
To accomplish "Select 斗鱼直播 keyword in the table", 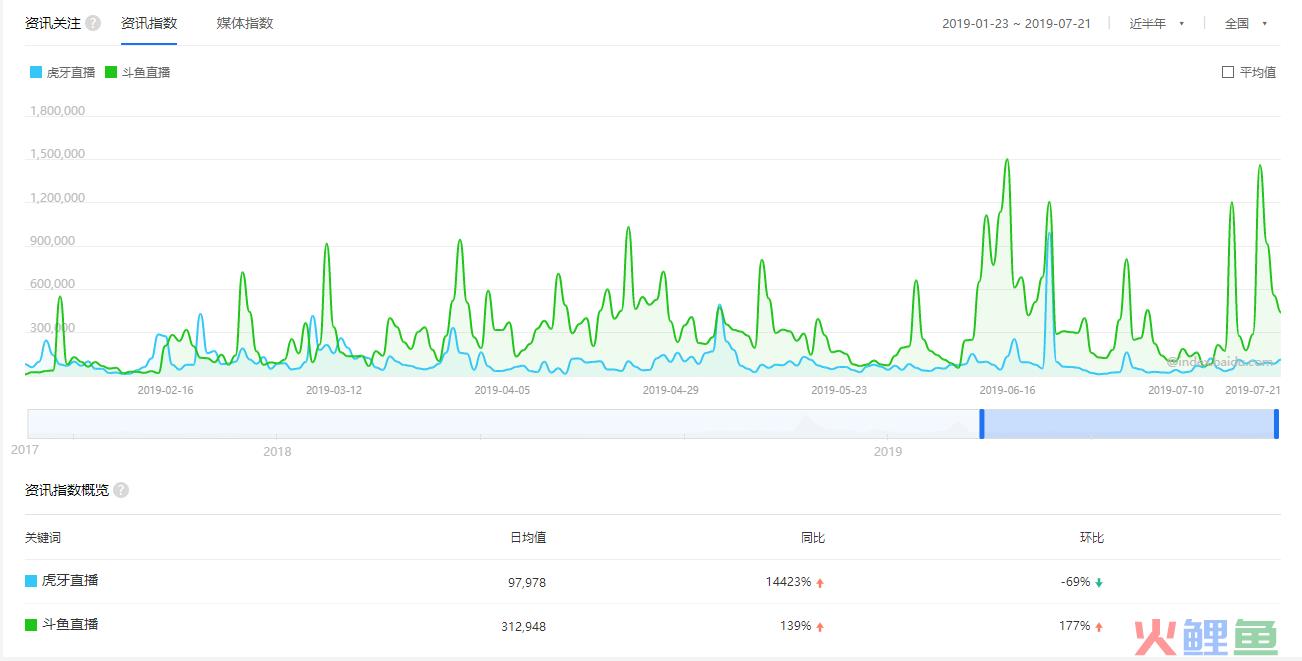I will pos(70,624).
